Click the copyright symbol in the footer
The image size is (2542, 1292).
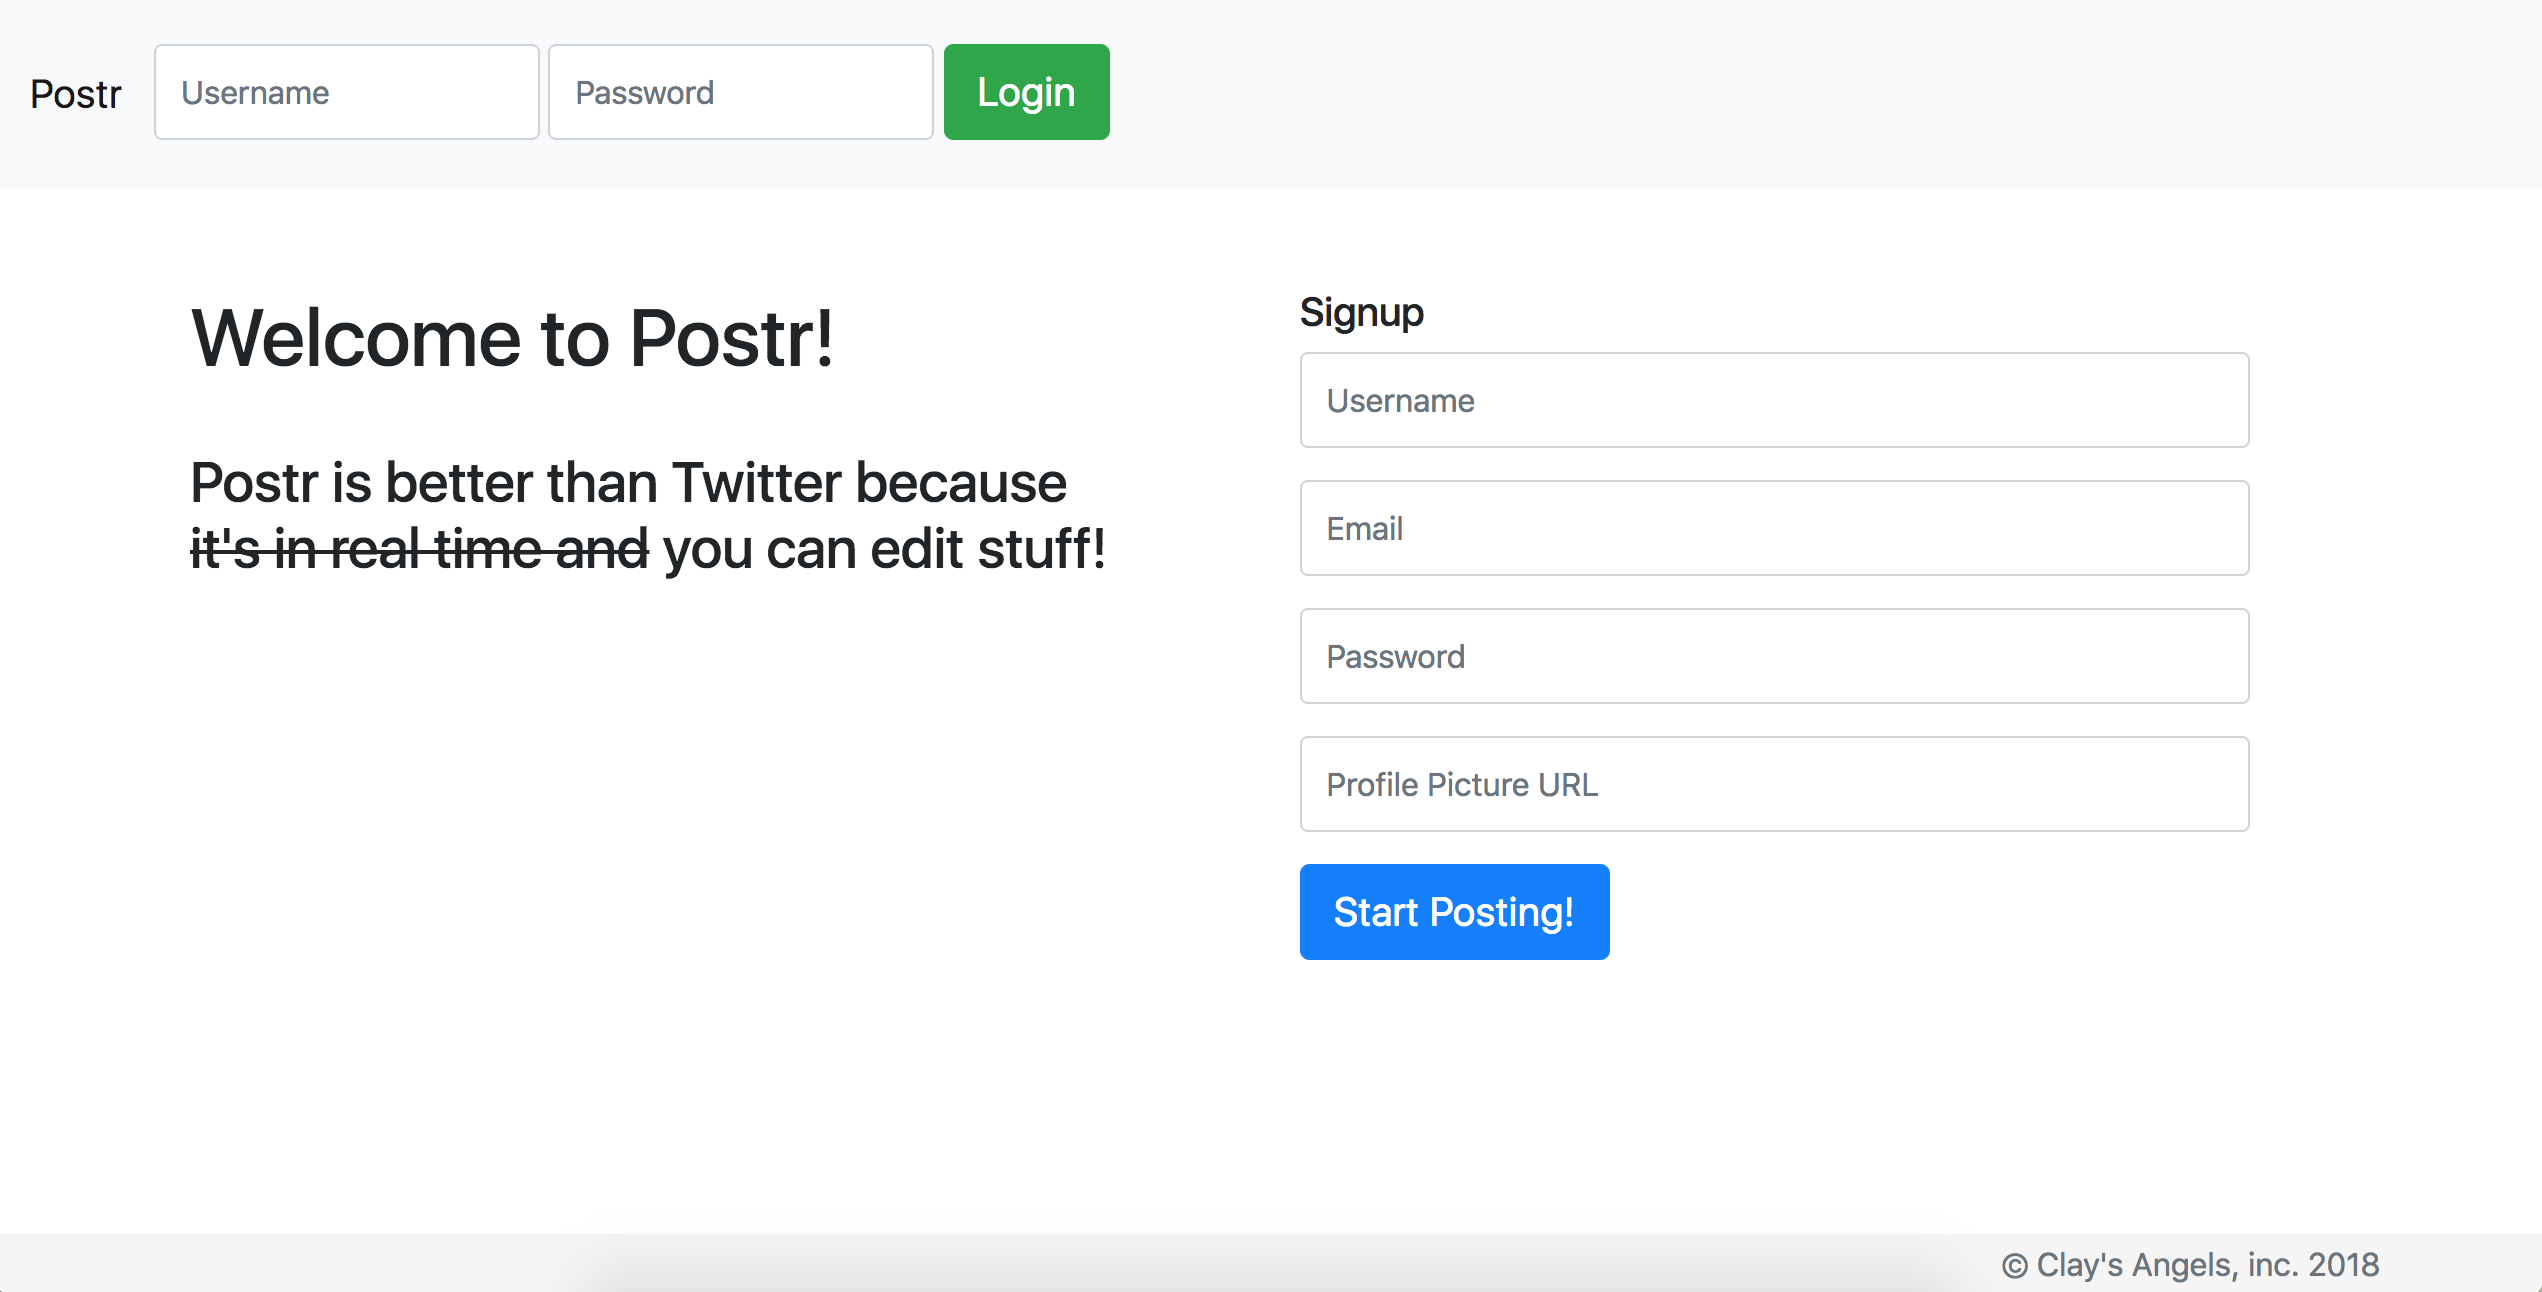(x=2014, y=1266)
